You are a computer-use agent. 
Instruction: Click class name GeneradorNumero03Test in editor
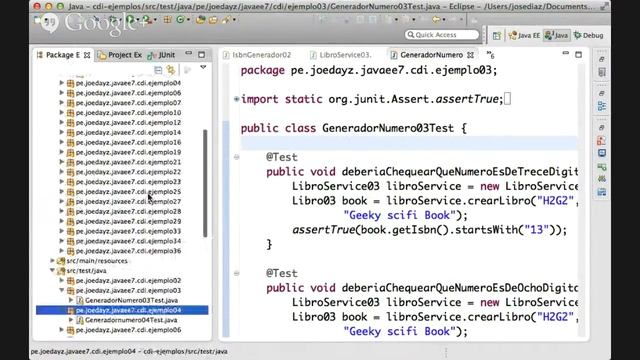388,128
